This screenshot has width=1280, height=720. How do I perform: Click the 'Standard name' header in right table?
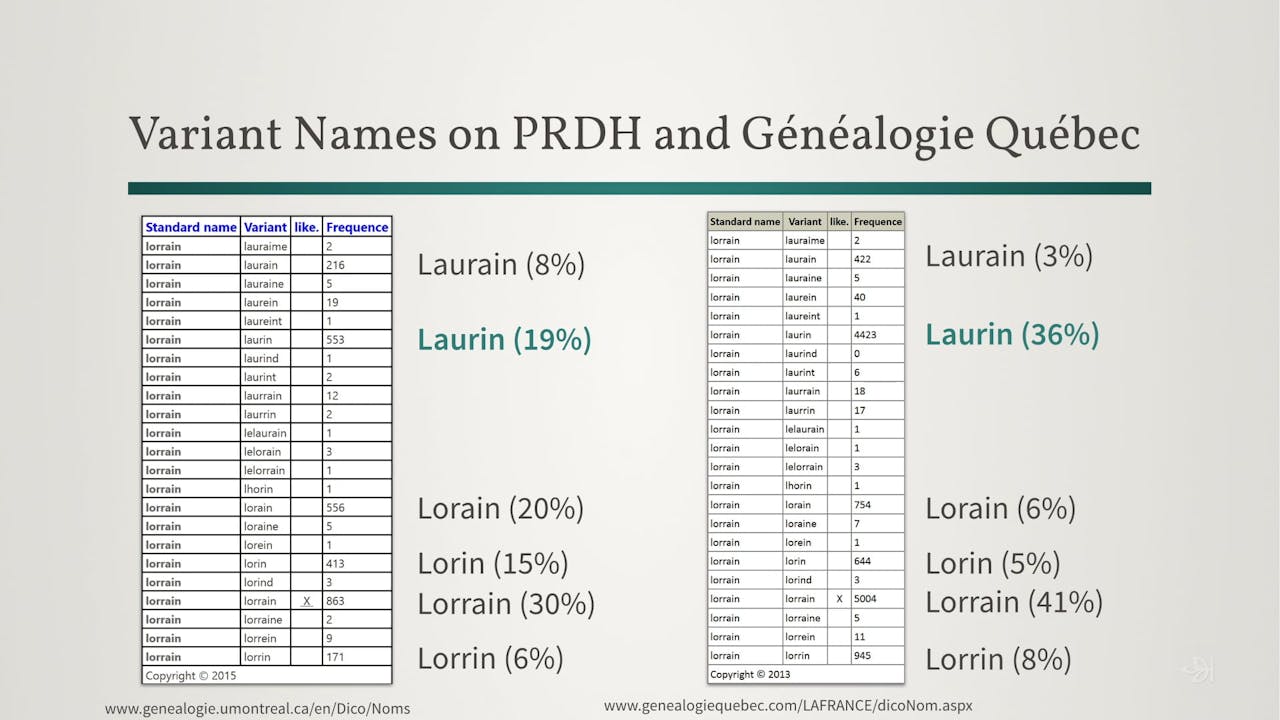(x=745, y=221)
